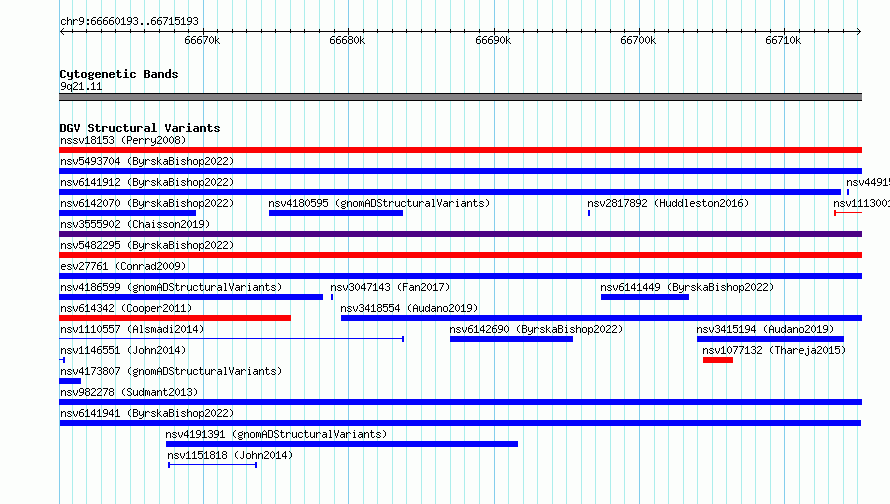Open nsv982278 (Sudmant2013) label
The width and height of the screenshot is (890, 504).
click(129, 392)
